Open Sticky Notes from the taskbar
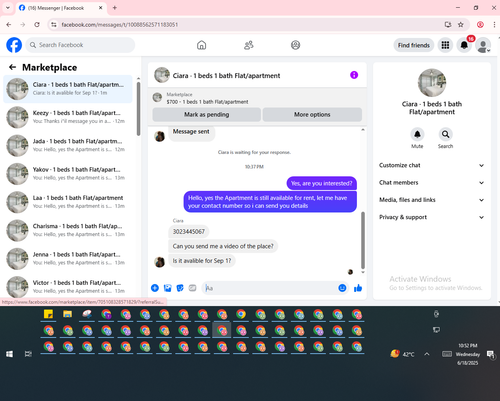The height and width of the screenshot is (401, 500). 48,314
